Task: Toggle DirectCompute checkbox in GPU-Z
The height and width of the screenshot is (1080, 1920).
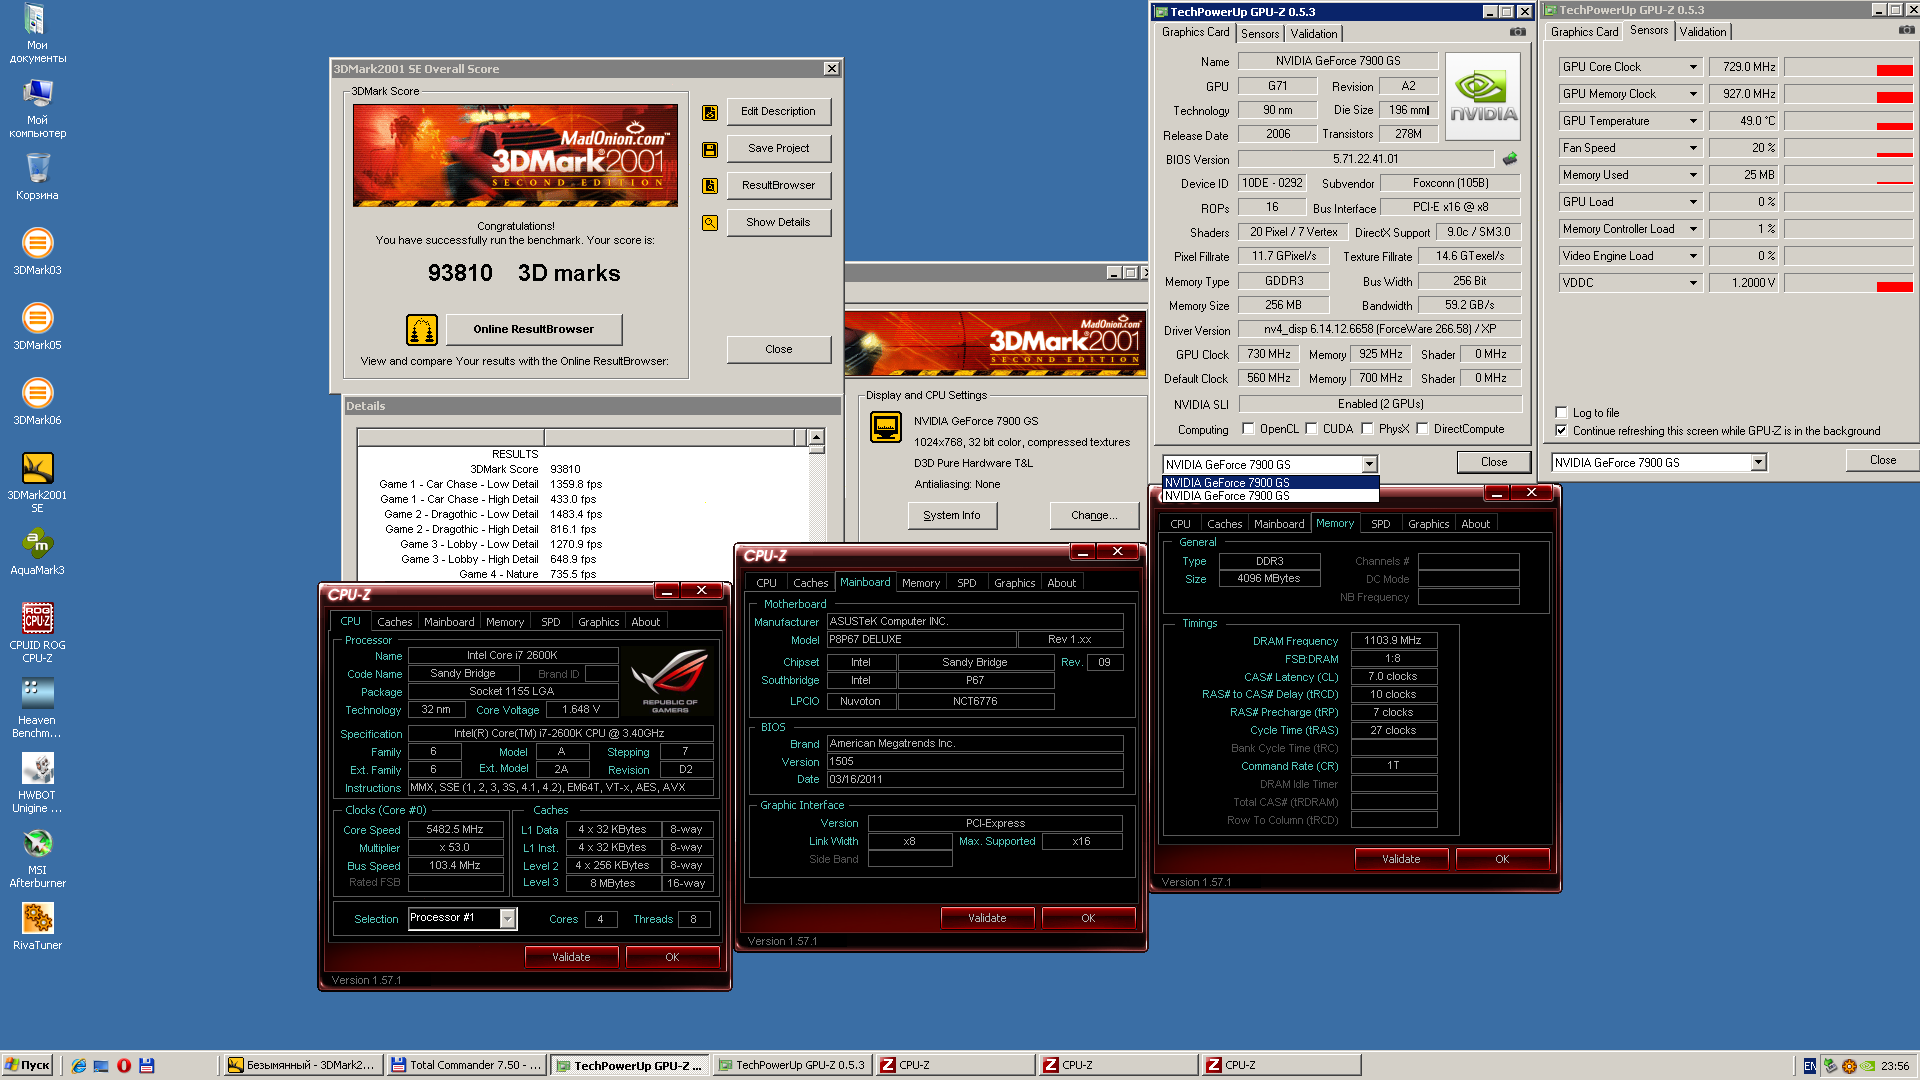Action: 1422,429
